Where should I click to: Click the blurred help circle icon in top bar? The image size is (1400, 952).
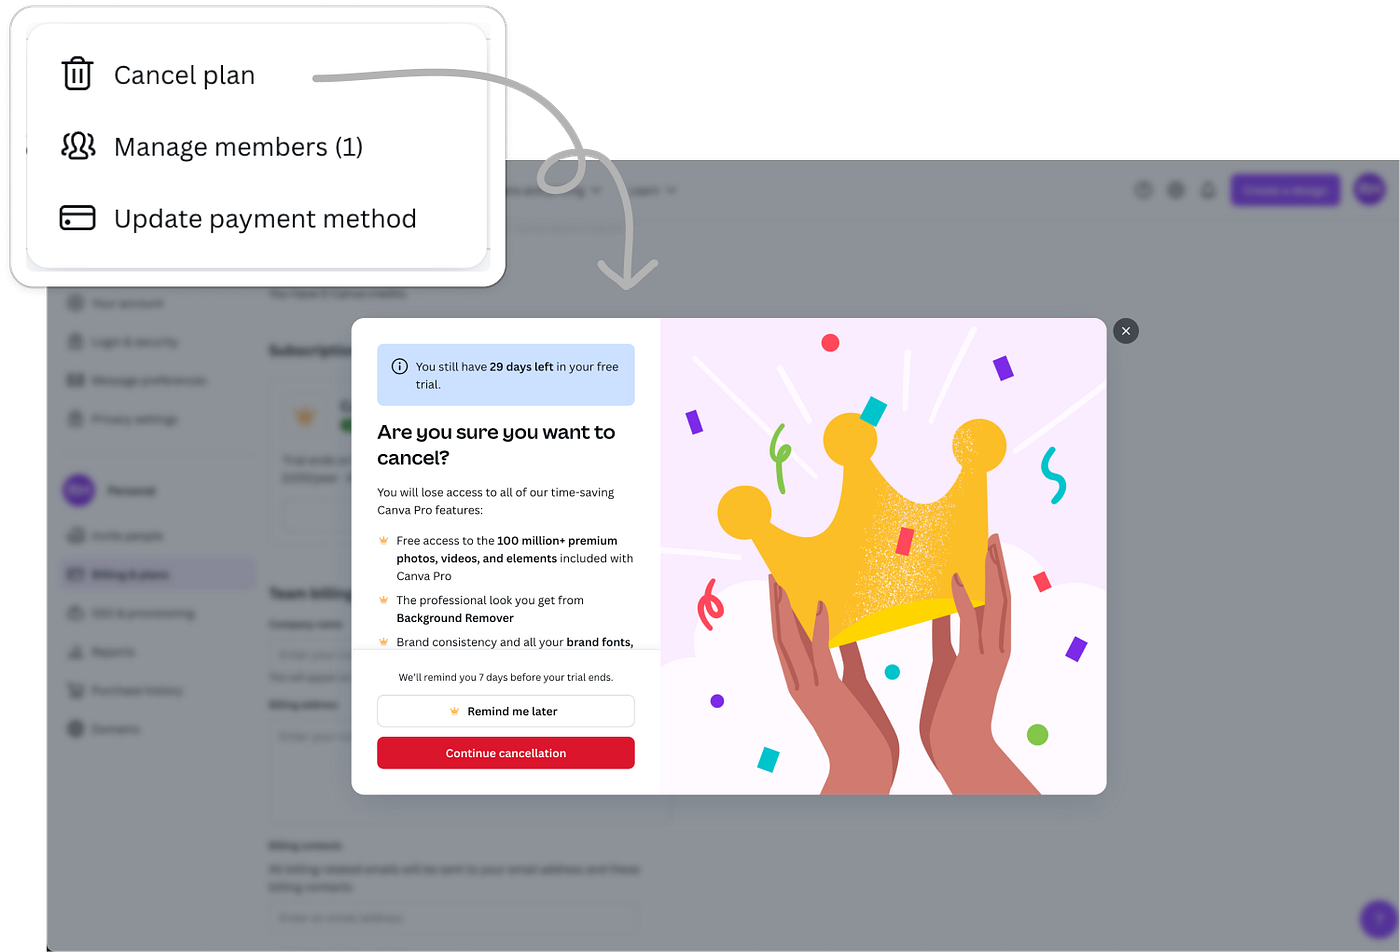click(x=1143, y=189)
